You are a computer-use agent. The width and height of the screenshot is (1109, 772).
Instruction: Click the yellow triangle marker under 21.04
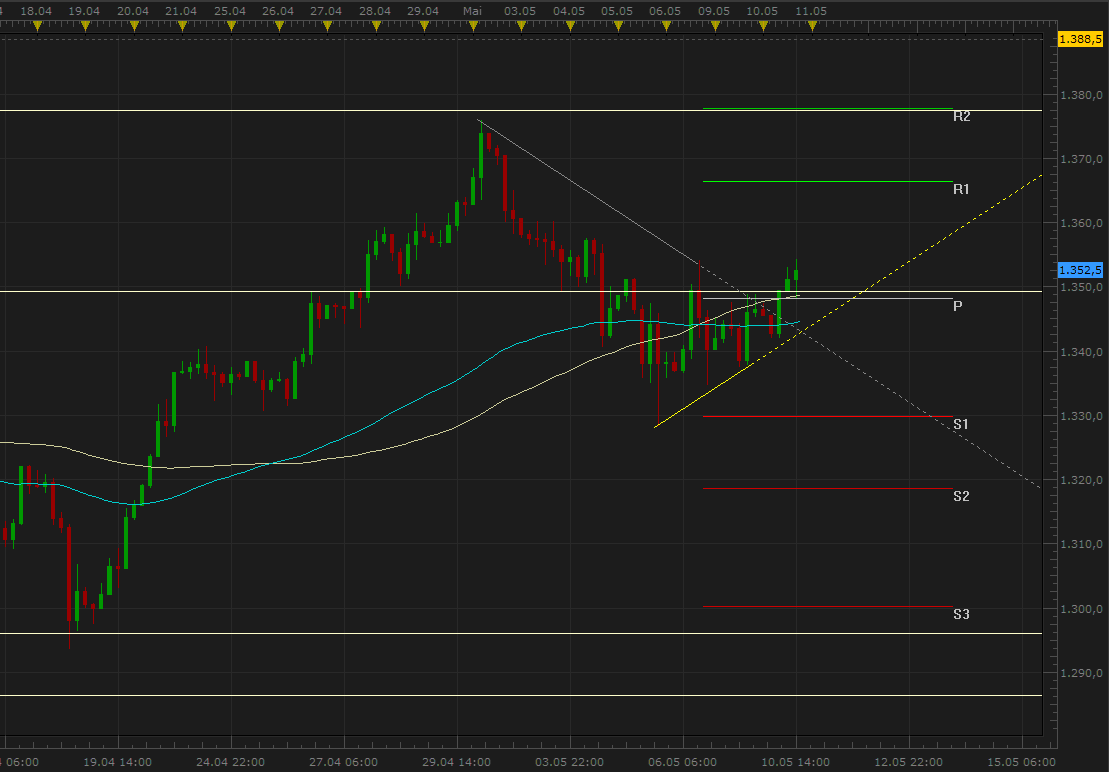[x=181, y=26]
